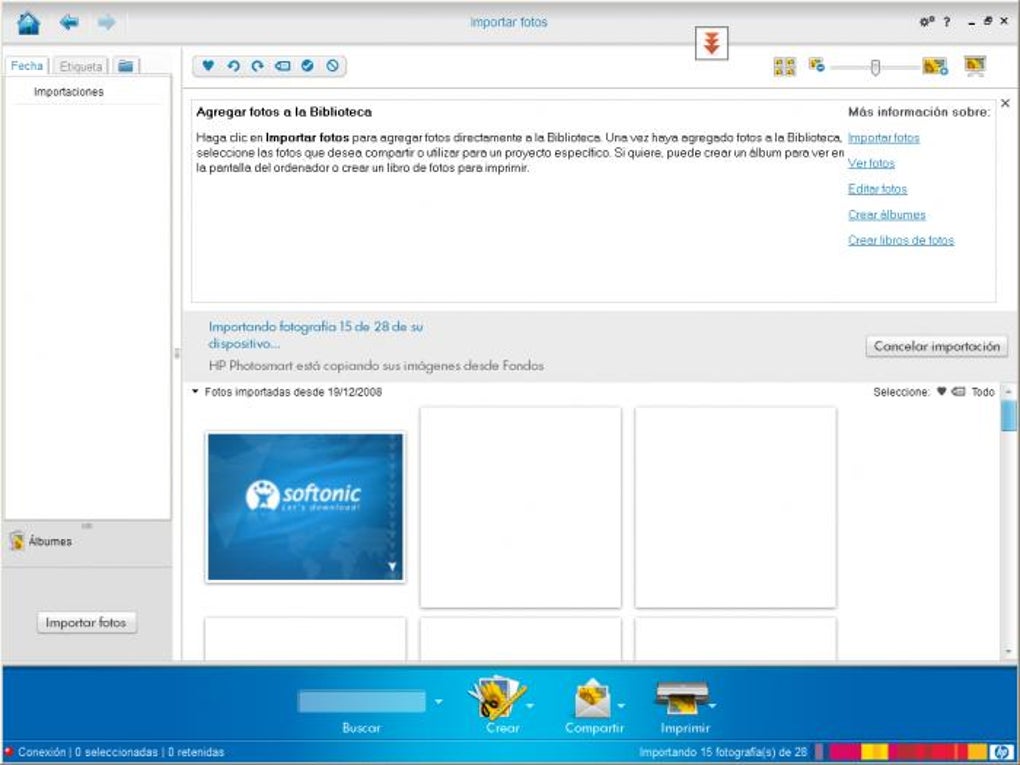Image resolution: width=1020 pixels, height=765 pixels.
Task: Click the Compartir envelope icon
Action: 593,699
